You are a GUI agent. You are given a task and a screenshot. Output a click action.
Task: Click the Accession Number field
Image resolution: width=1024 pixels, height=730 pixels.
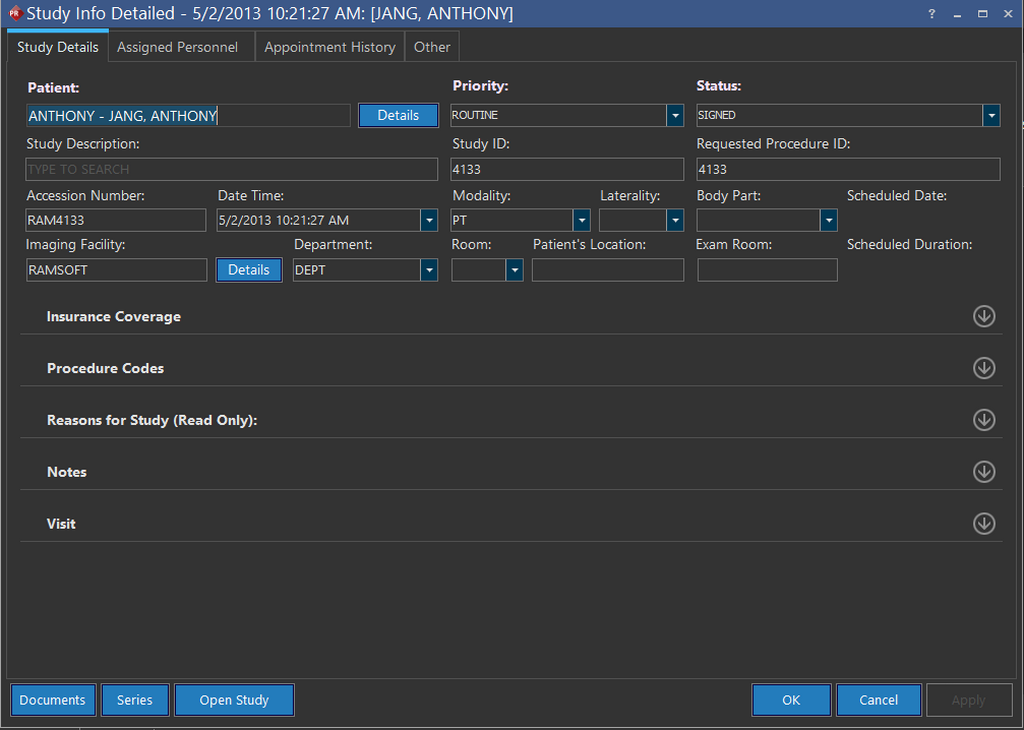tap(116, 220)
